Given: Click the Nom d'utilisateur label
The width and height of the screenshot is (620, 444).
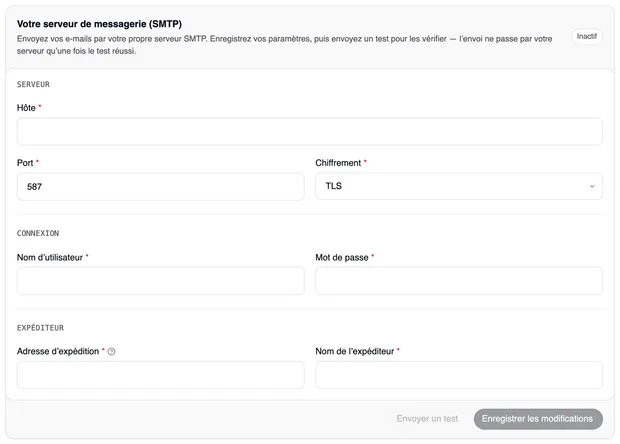Looking at the screenshot, I should click(x=50, y=257).
